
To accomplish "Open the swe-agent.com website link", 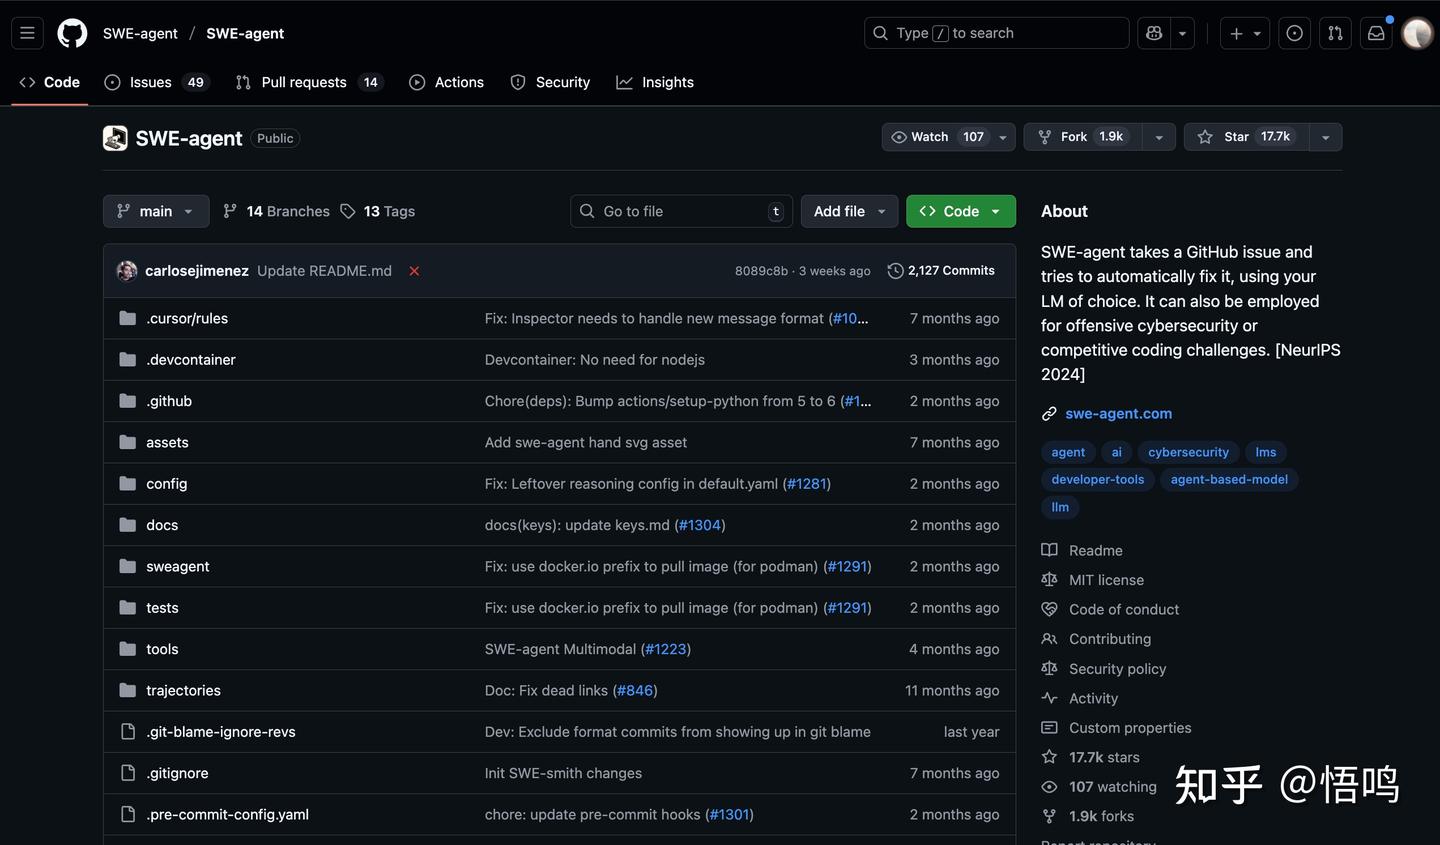I will pos(1118,413).
